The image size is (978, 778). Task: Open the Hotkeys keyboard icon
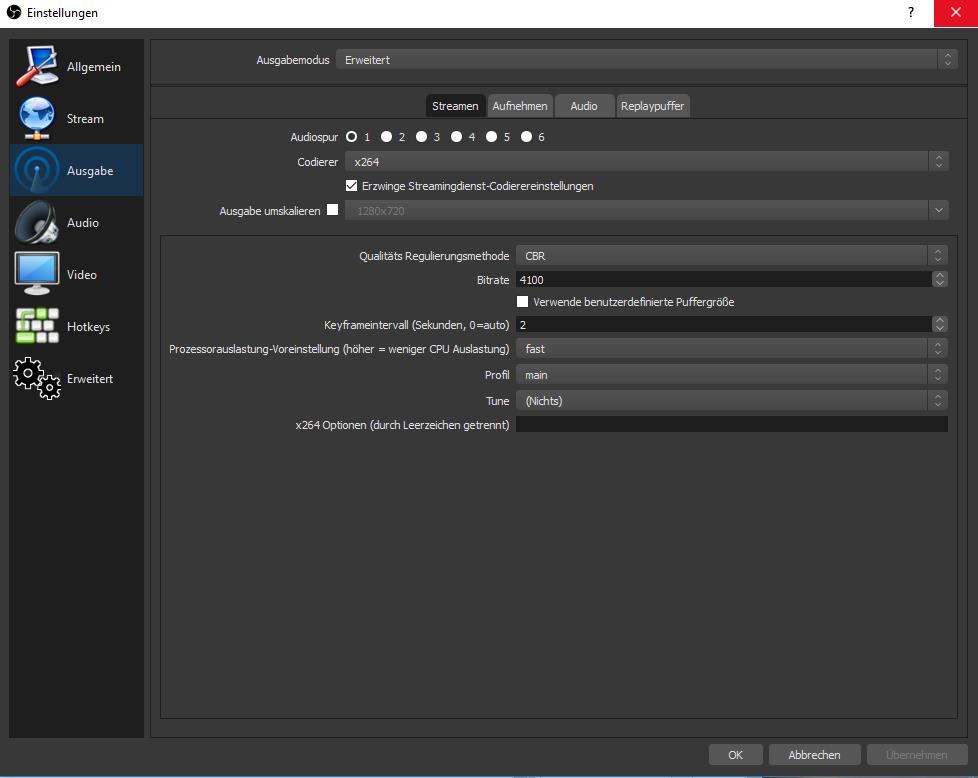pyautogui.click(x=37, y=326)
